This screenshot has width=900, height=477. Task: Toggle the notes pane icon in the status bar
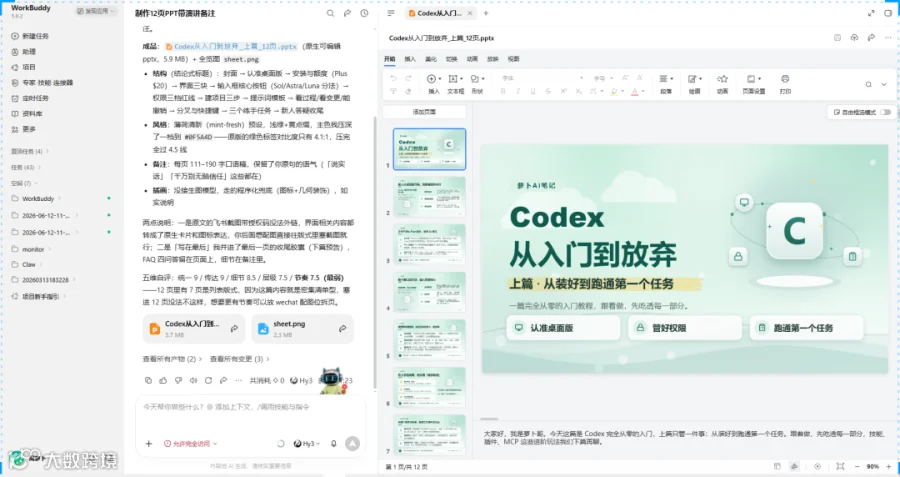(x=794, y=467)
